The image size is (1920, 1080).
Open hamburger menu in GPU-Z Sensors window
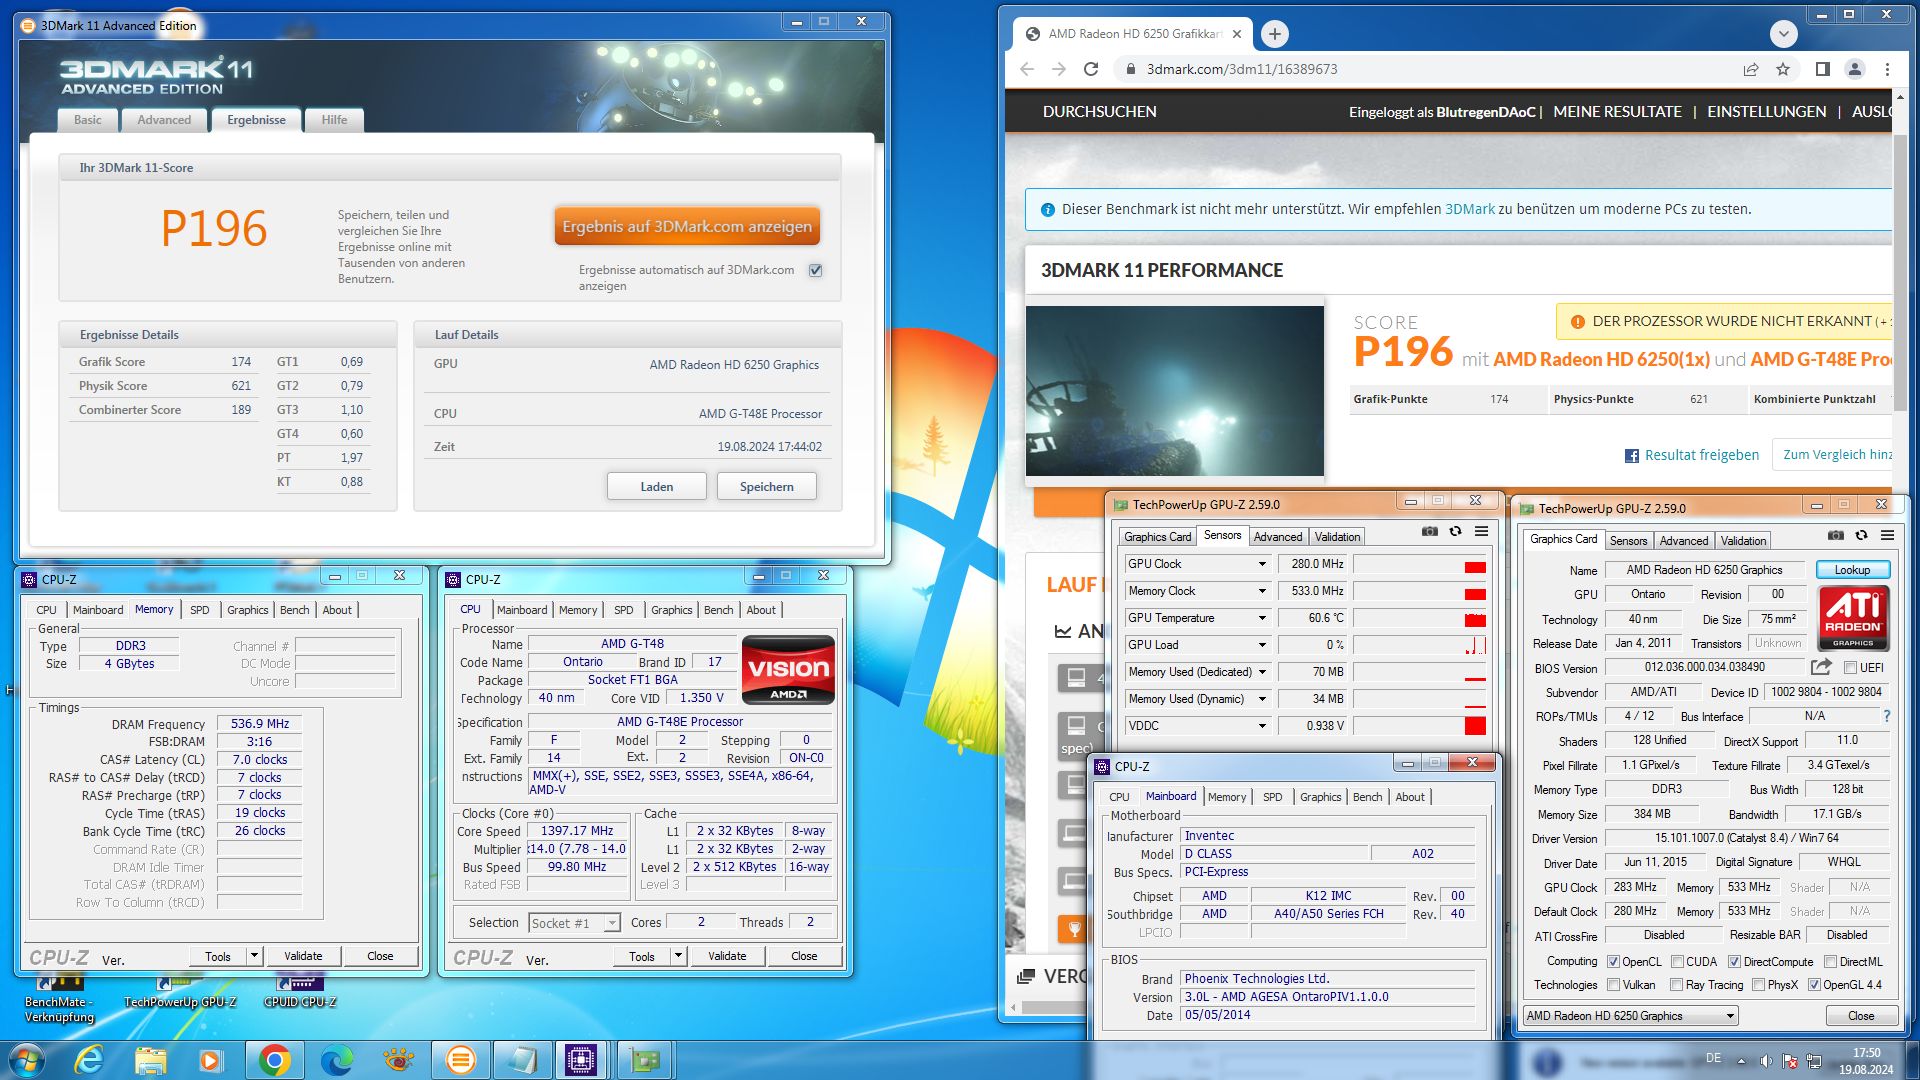(x=1482, y=531)
